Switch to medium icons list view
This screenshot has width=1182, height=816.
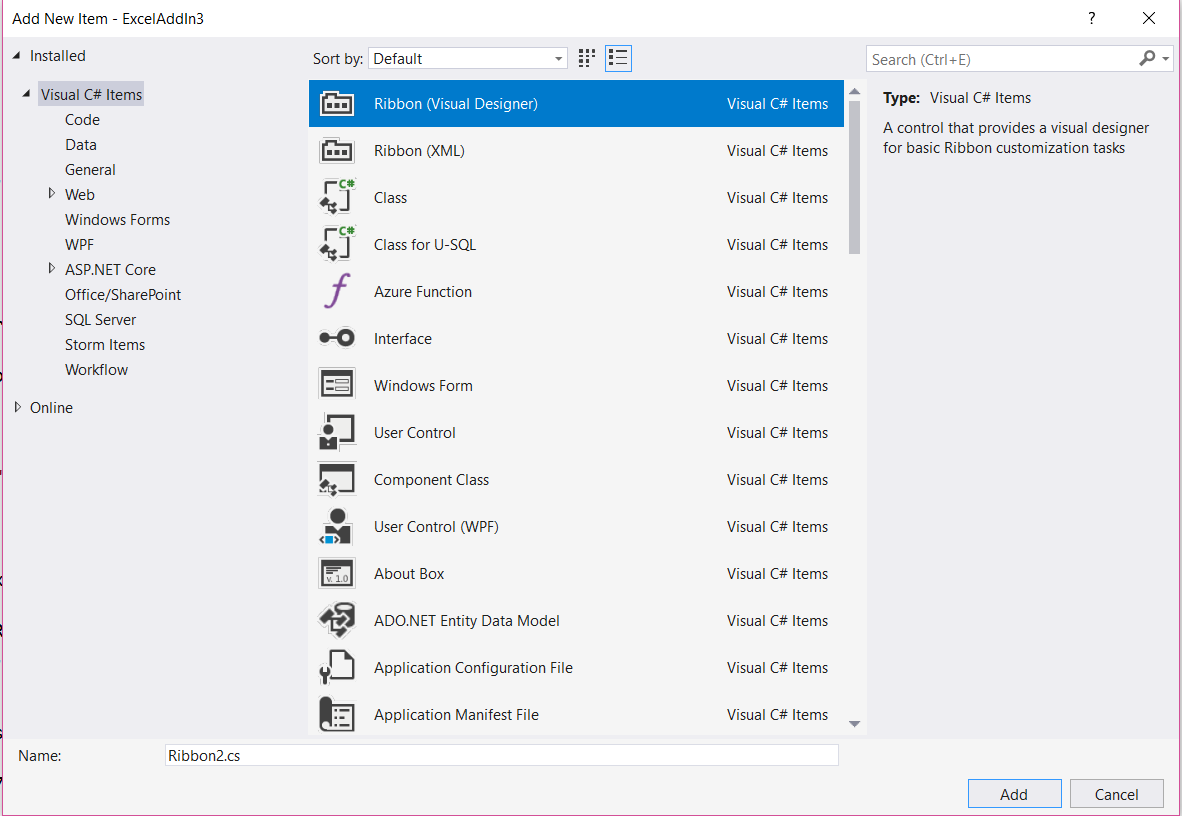click(x=618, y=58)
